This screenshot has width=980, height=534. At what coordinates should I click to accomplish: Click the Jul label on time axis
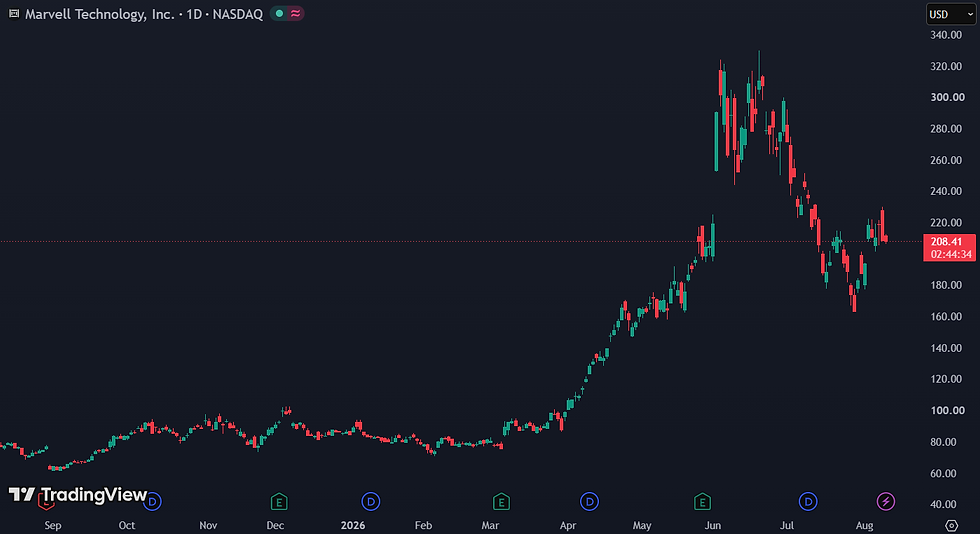(x=787, y=525)
